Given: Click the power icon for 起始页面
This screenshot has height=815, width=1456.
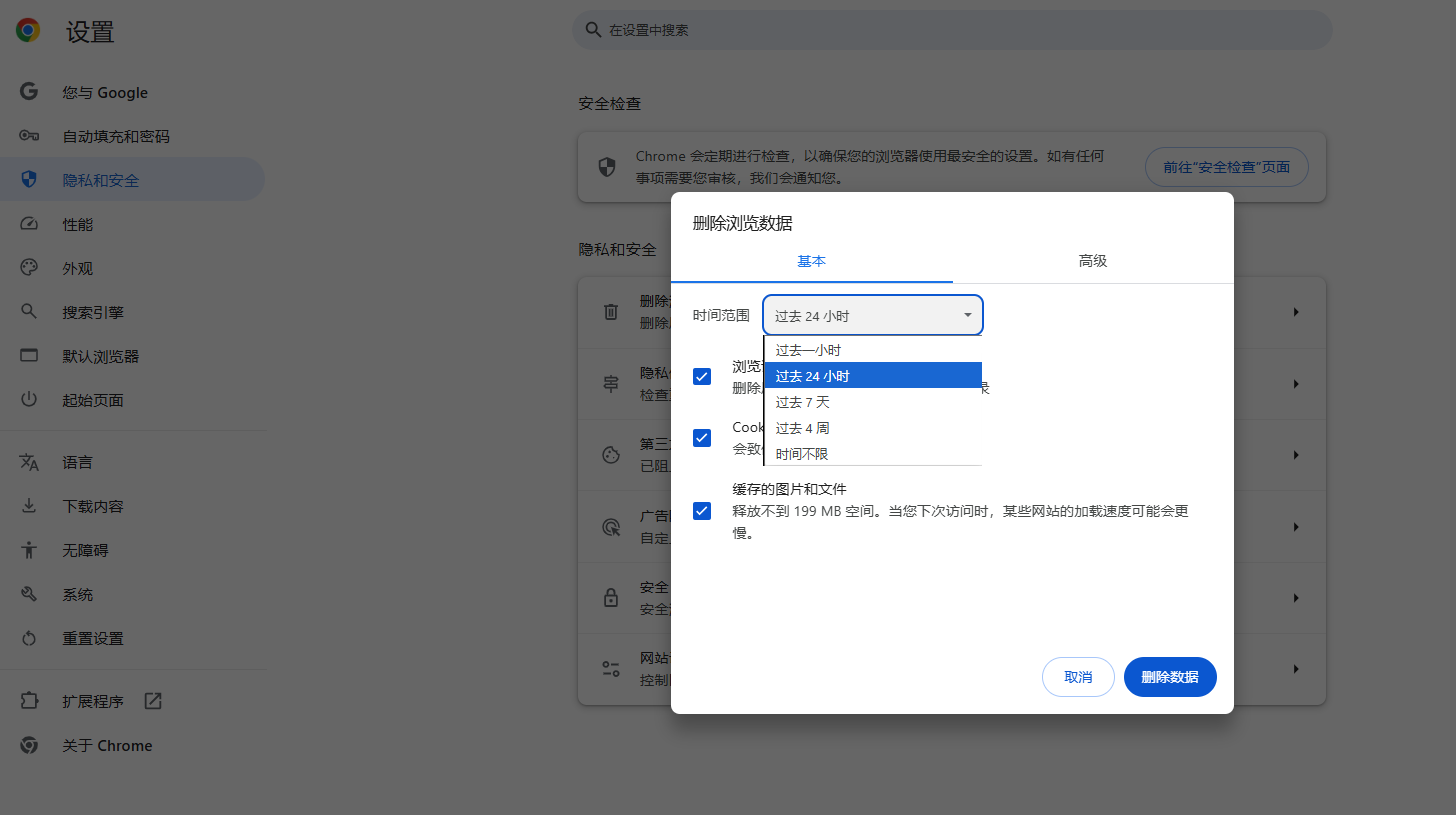Looking at the screenshot, I should (x=29, y=400).
